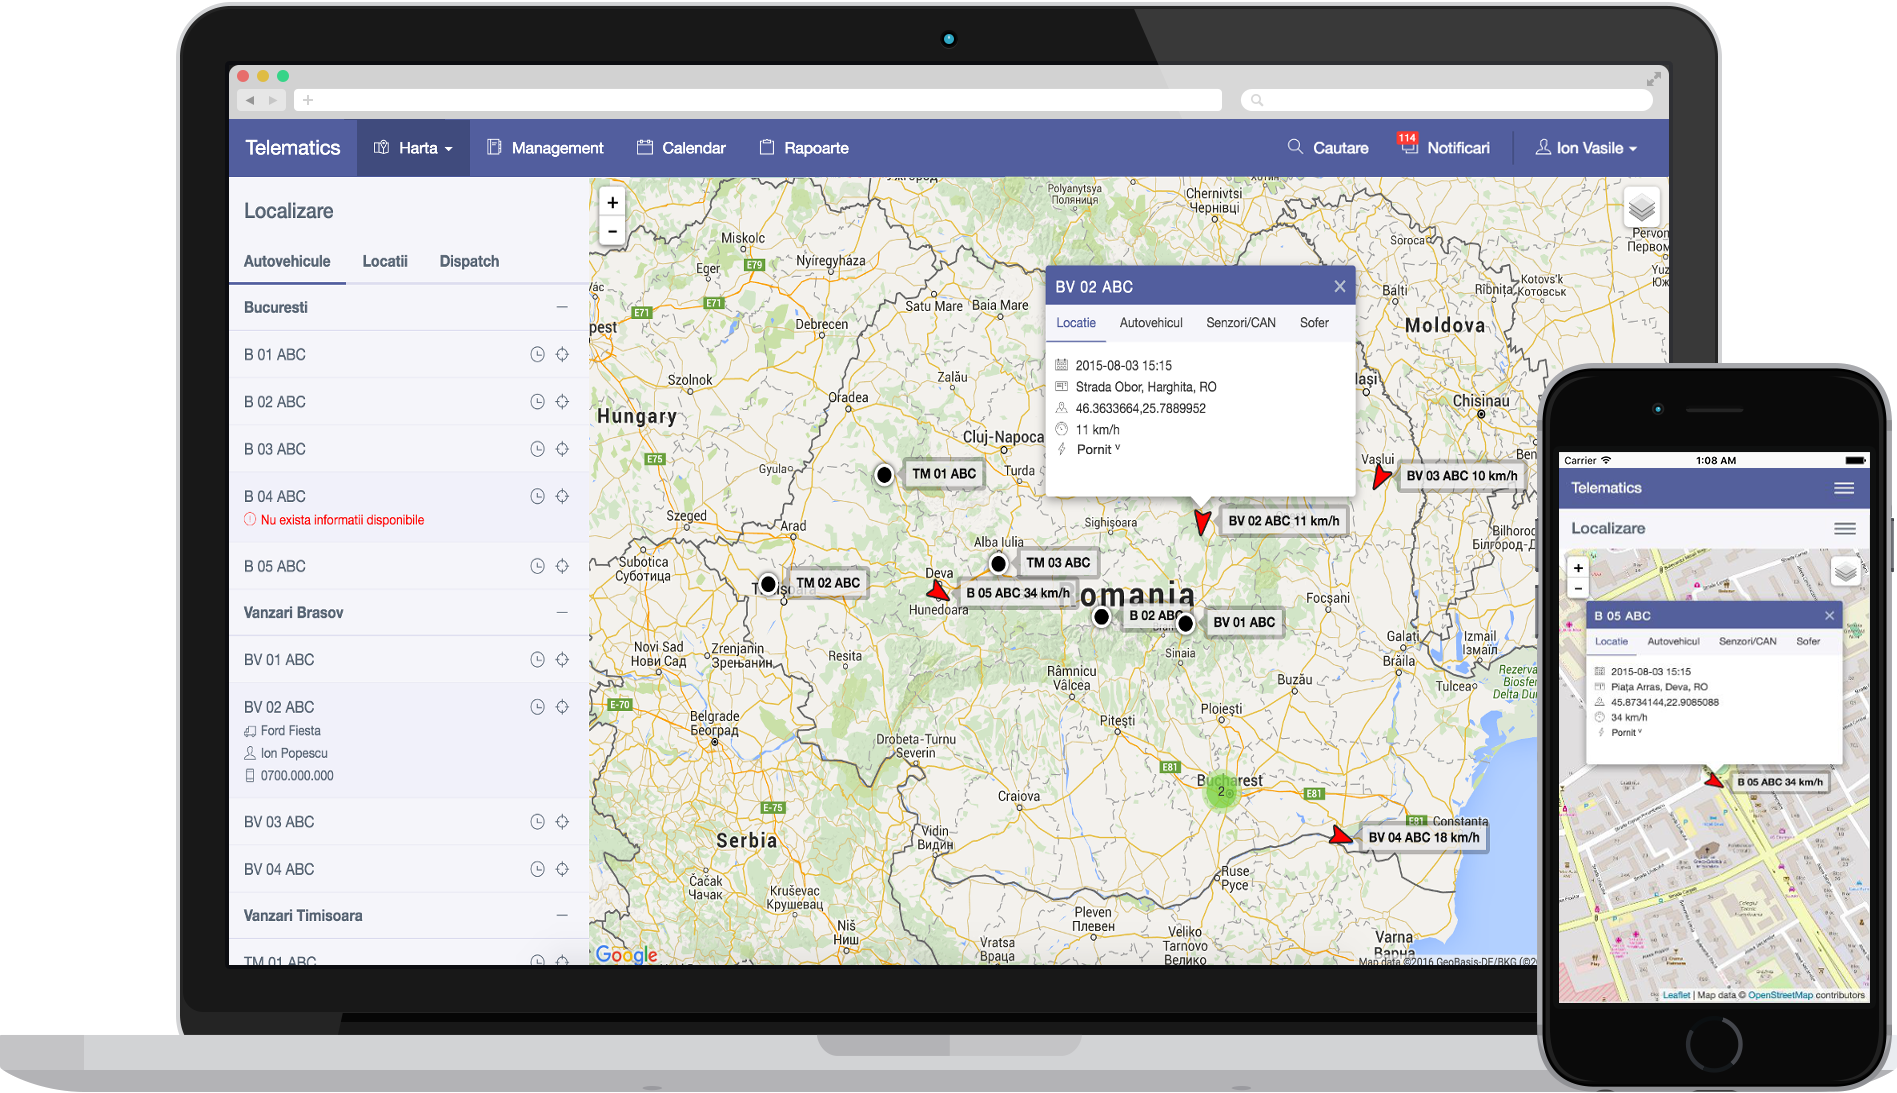Screen dimensions: 1897x1093
Task: Select Sofer tab in BV 02 popup
Action: coord(1314,323)
